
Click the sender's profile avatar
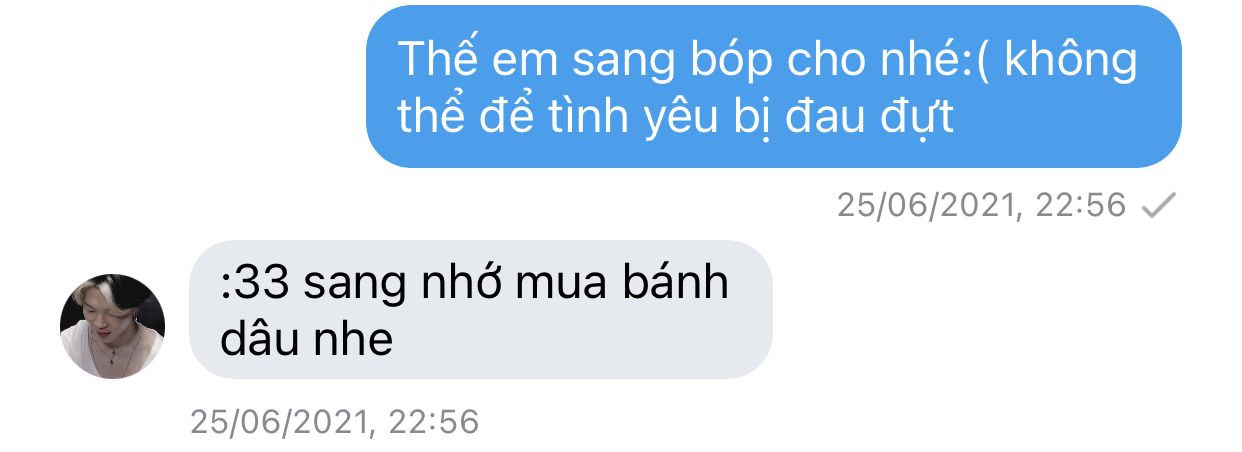[112, 326]
